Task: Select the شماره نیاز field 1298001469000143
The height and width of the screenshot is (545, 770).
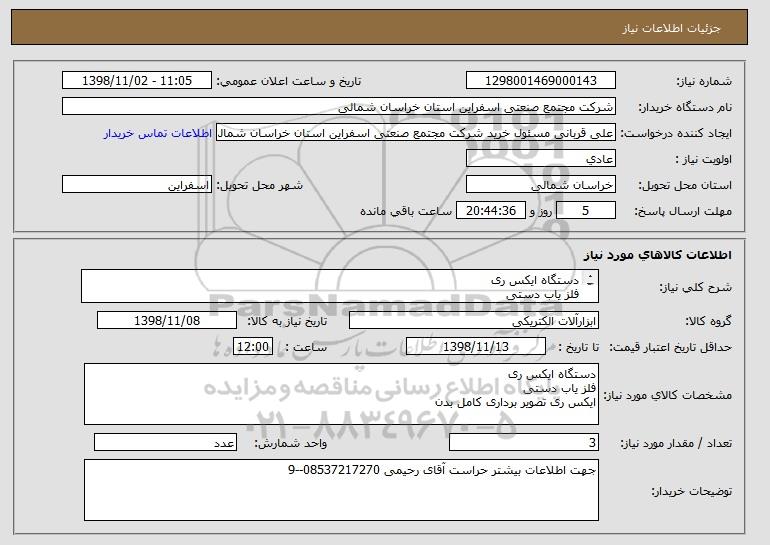Action: 541,81
